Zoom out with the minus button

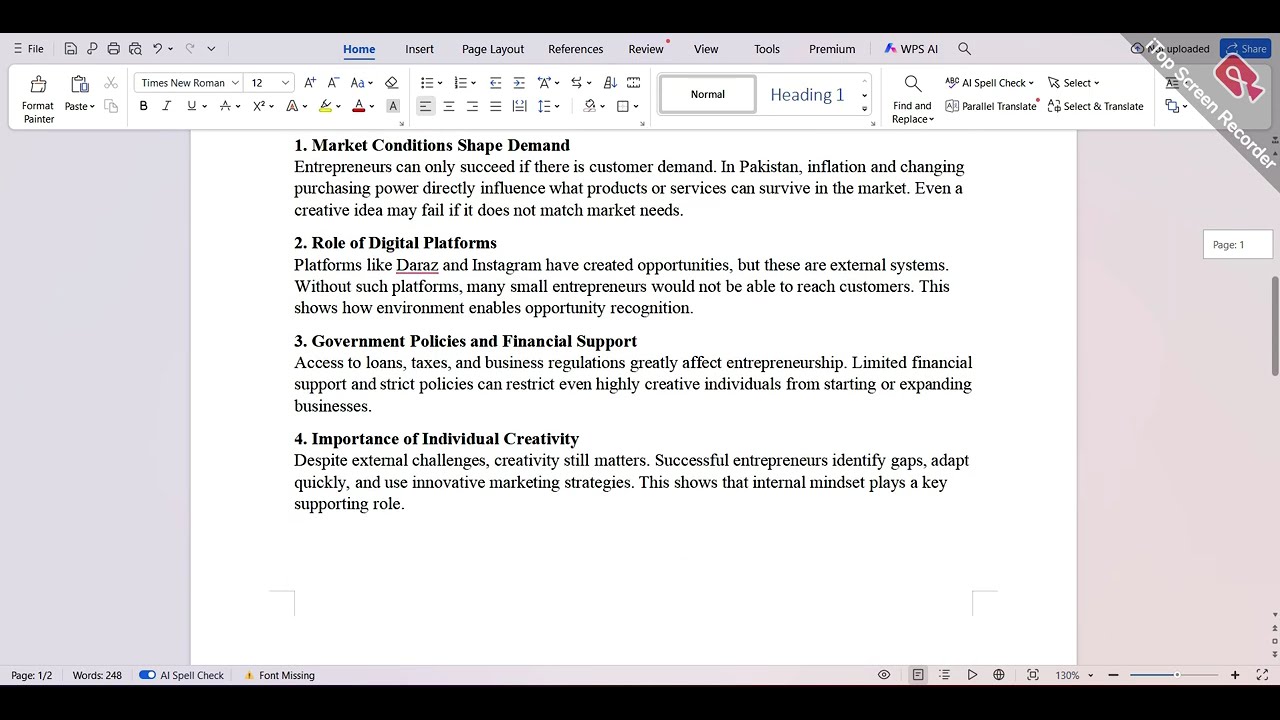point(1113,675)
